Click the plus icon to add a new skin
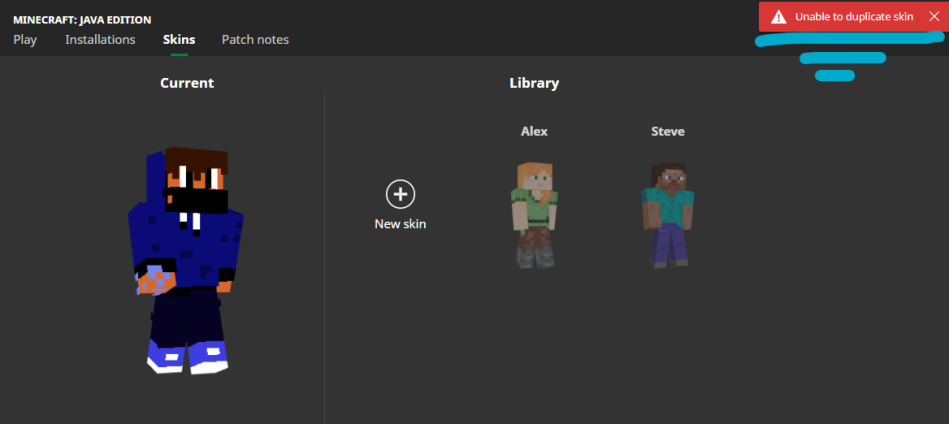The image size is (949, 424). (400, 194)
